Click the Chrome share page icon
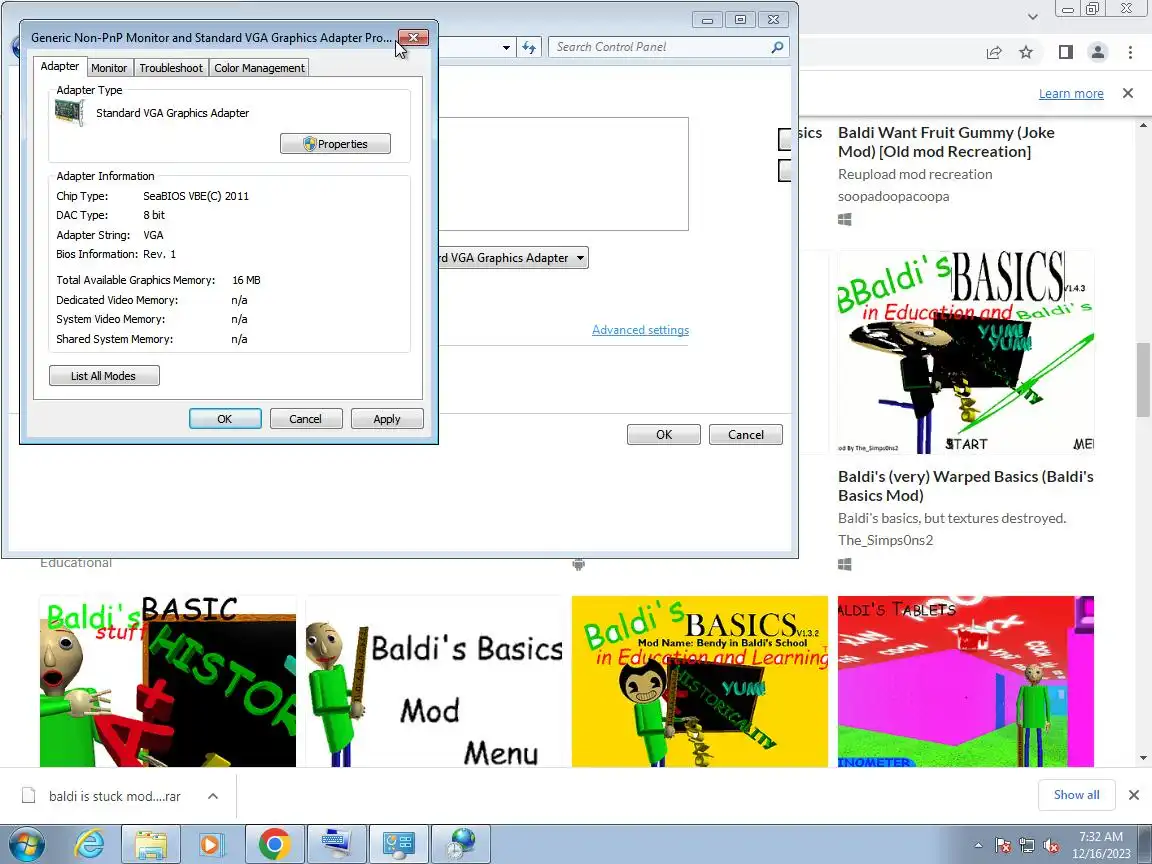Screen dimensions: 1152x864 coord(994,52)
